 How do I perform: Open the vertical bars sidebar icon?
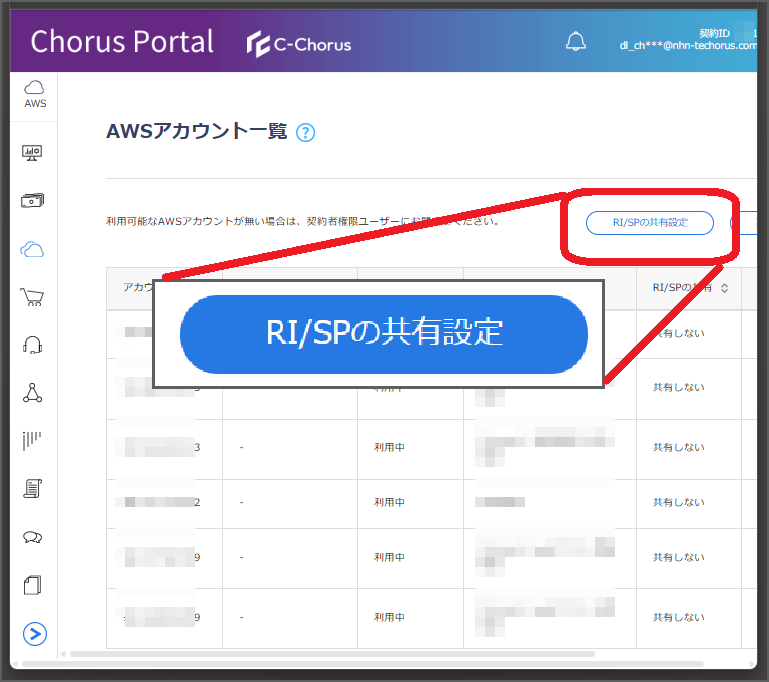32,441
